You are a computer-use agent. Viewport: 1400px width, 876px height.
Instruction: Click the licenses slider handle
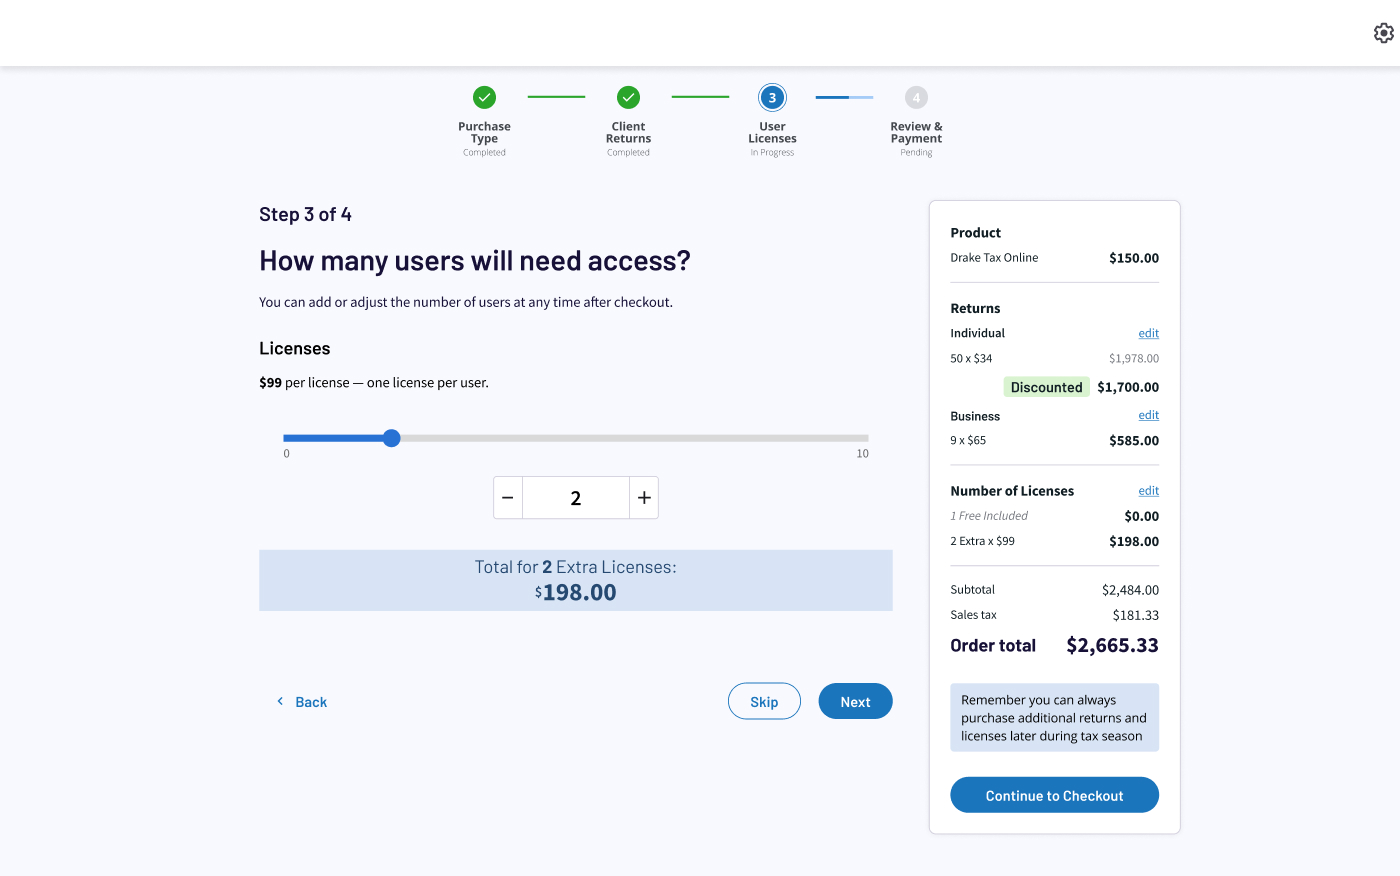click(392, 438)
